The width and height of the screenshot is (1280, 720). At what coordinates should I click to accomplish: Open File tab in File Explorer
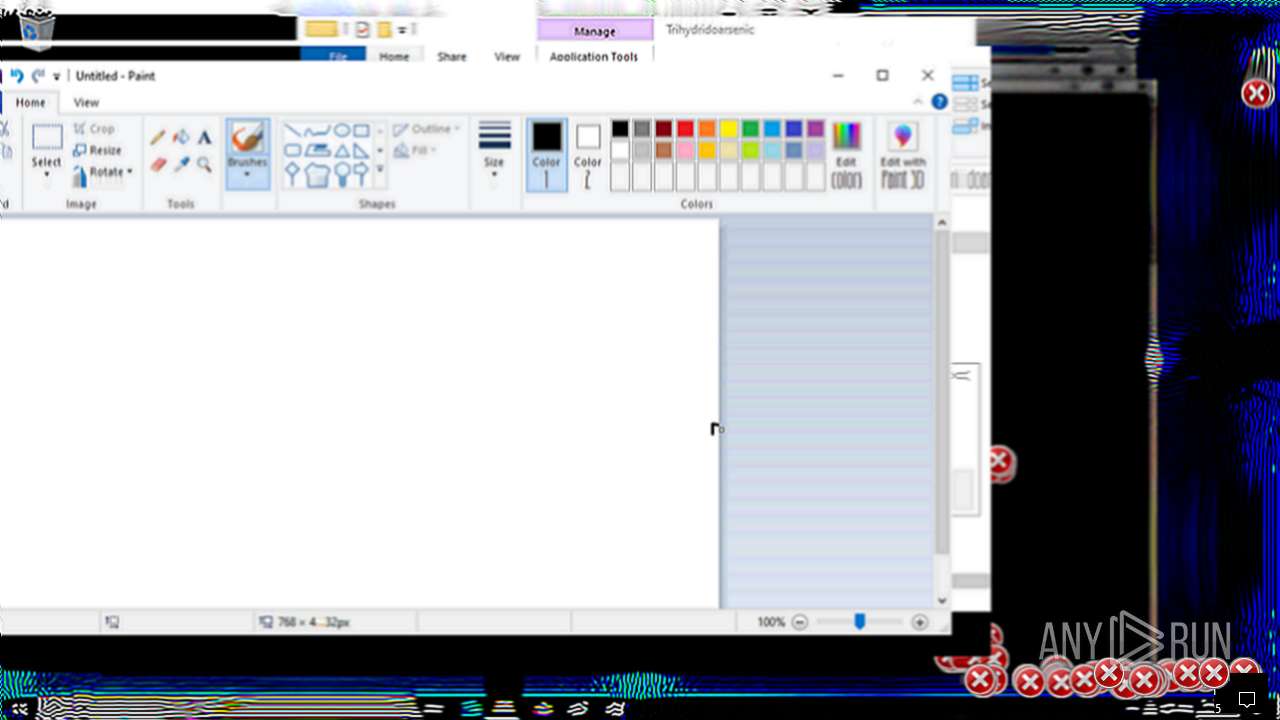(338, 57)
